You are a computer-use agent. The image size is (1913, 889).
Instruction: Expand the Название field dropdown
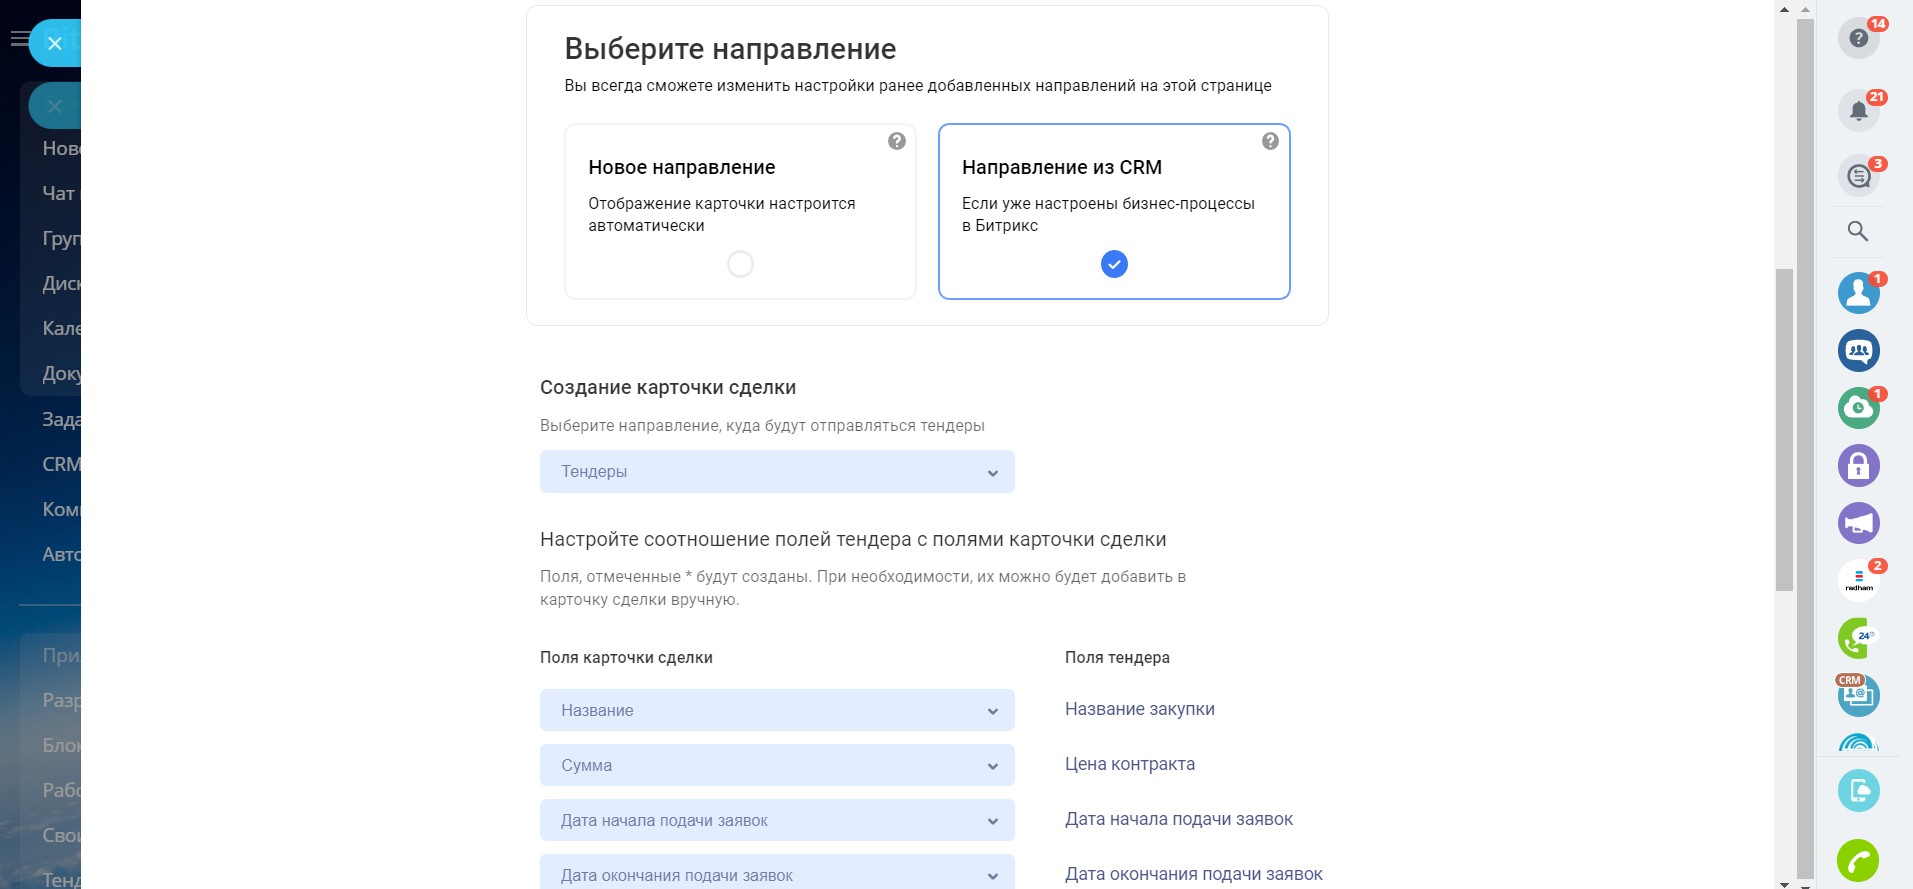coord(777,711)
